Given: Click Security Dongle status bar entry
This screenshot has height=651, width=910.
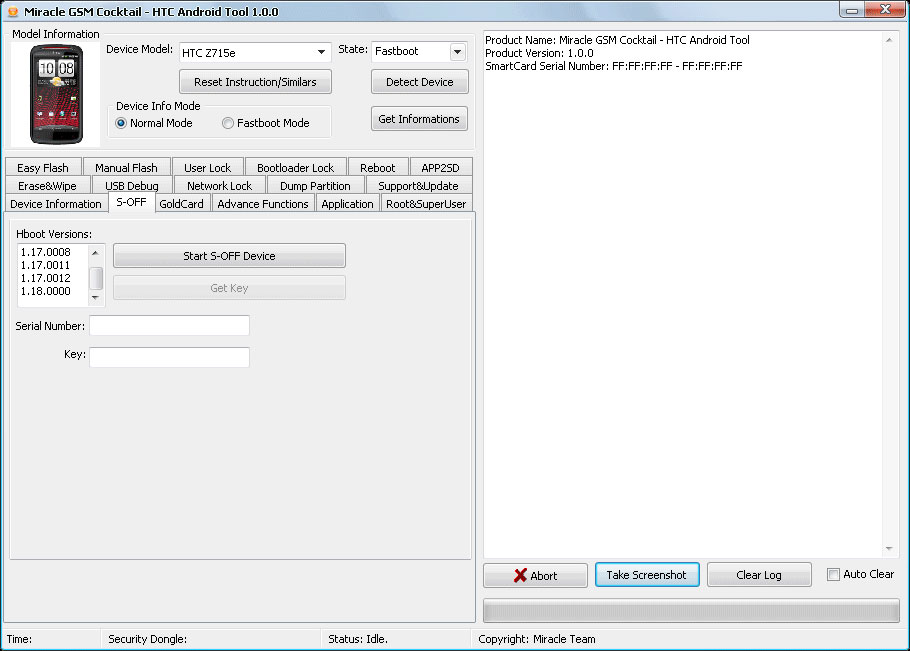Looking at the screenshot, I should click(x=147, y=639).
